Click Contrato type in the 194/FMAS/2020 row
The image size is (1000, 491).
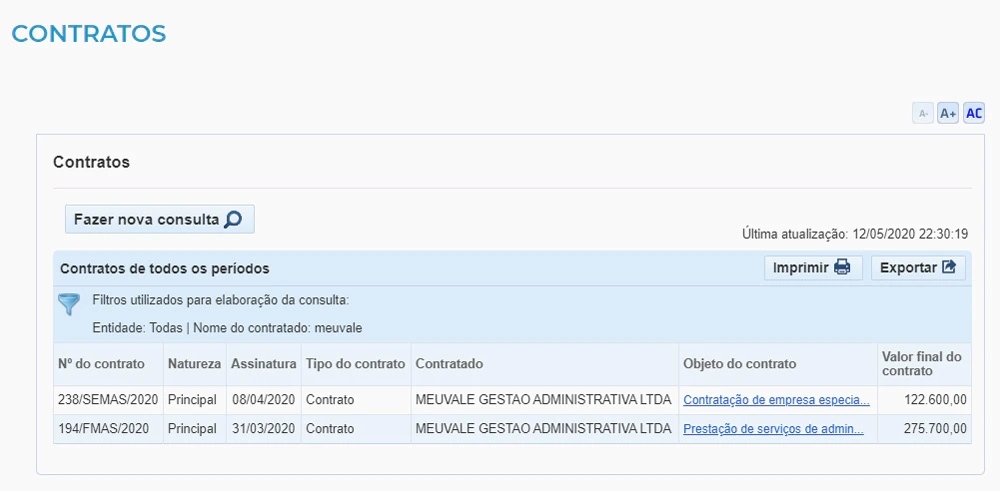point(330,429)
